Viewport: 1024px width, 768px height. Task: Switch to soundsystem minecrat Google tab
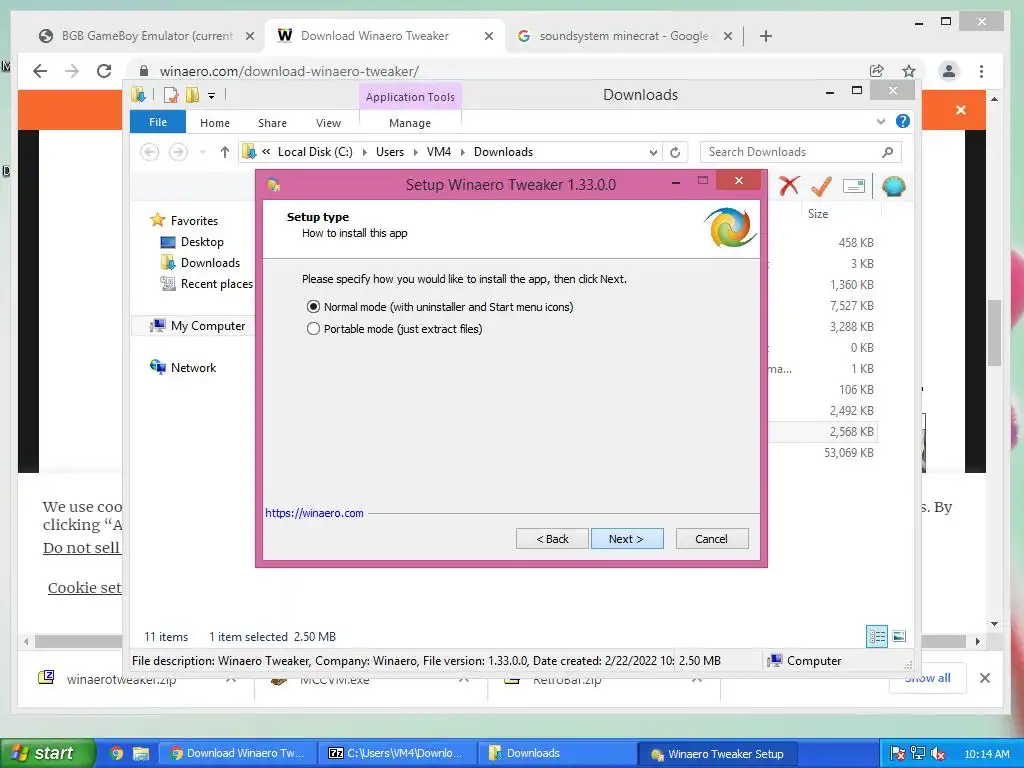(624, 36)
